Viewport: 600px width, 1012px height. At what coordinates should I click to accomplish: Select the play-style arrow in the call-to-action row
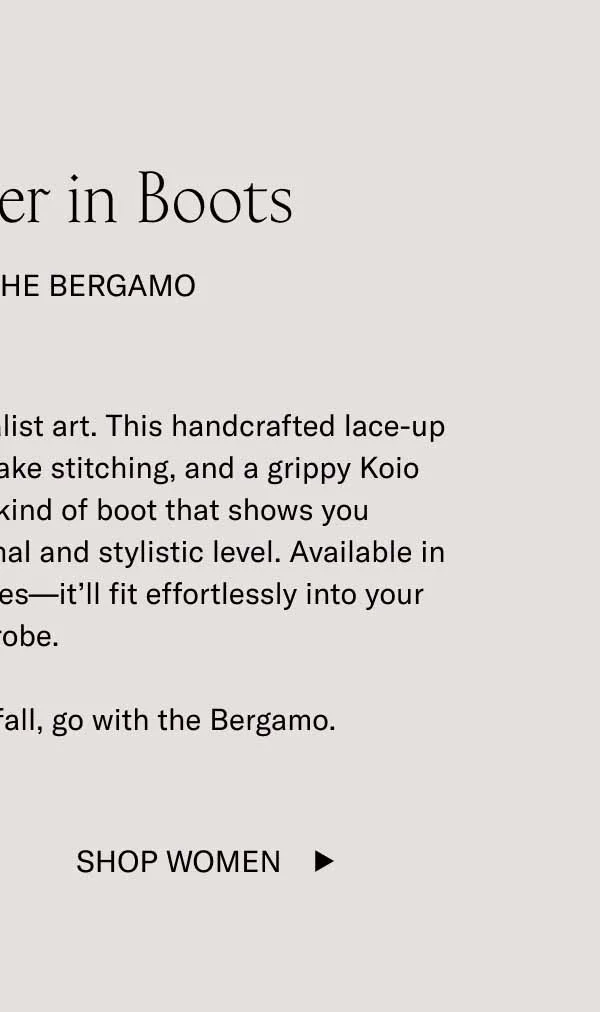324,861
